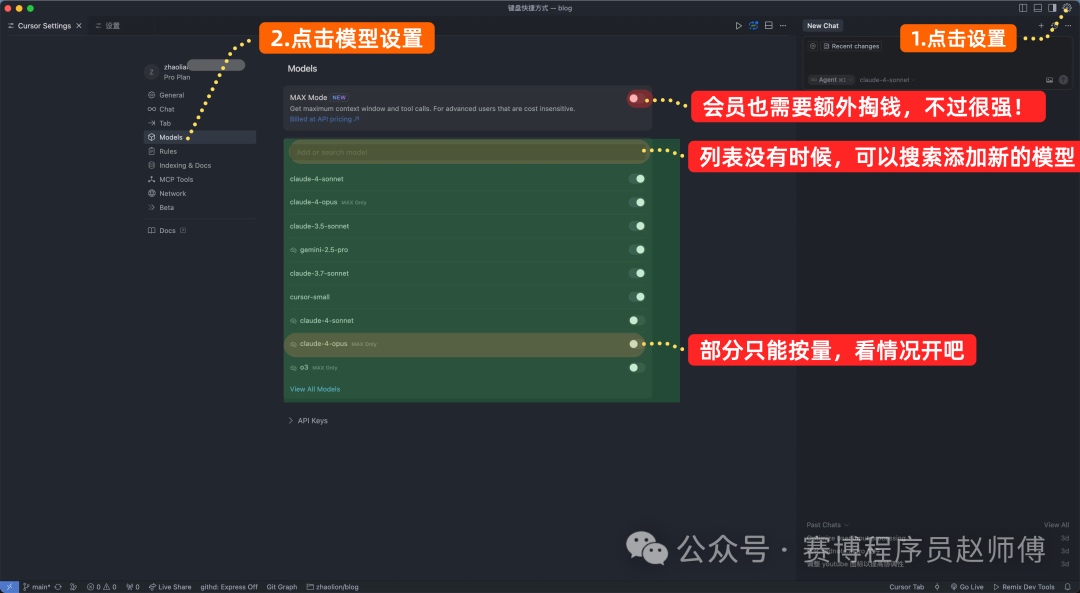Toggle the first claude-4-sonnet model switch

(636, 179)
